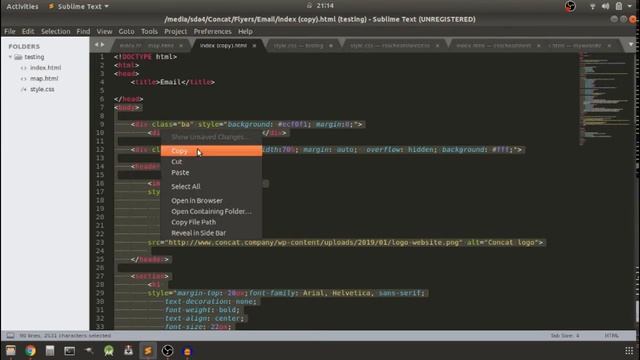Click the Email title text on line 4
640x360 pixels.
point(170,82)
